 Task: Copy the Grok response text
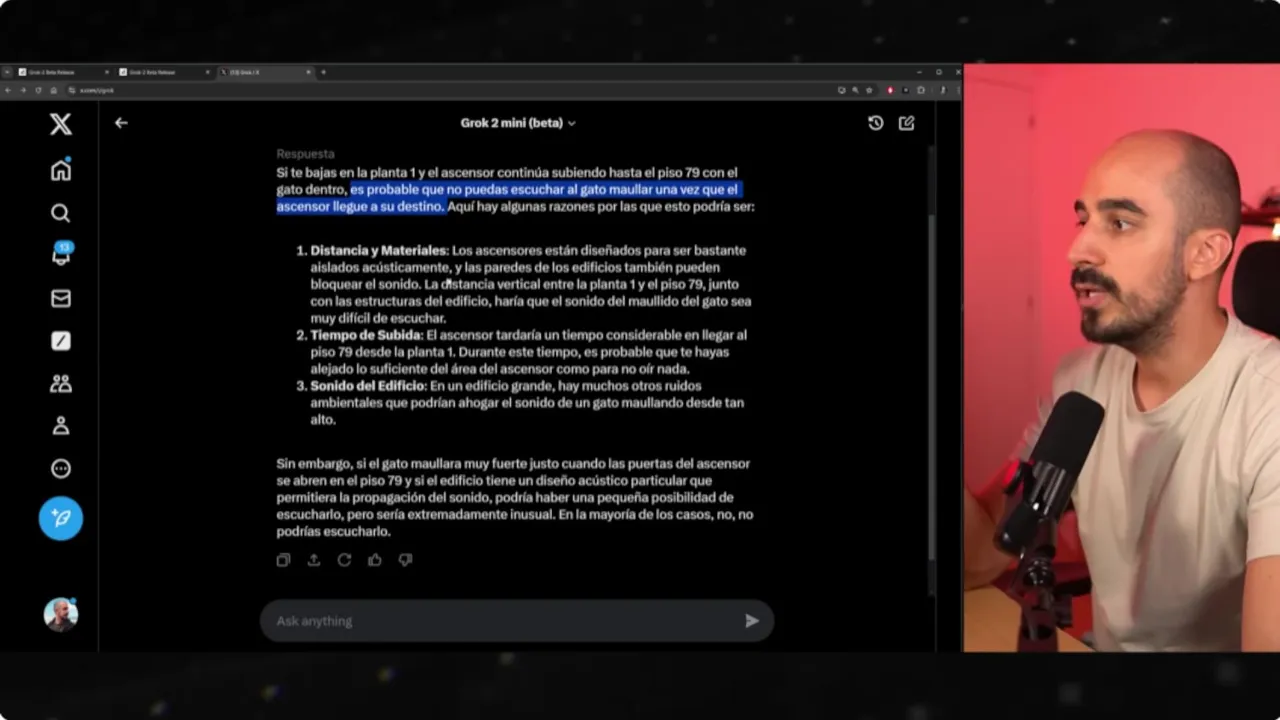(283, 560)
